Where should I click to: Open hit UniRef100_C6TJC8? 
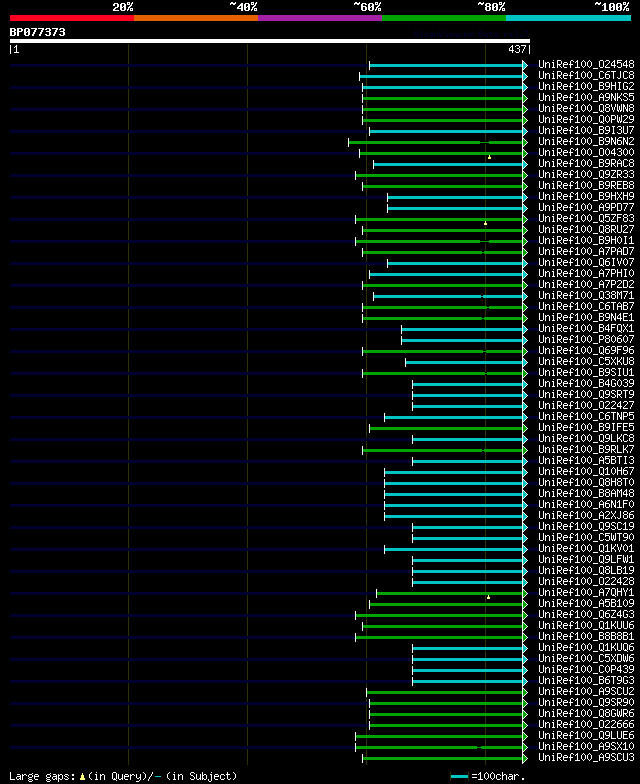pos(586,76)
